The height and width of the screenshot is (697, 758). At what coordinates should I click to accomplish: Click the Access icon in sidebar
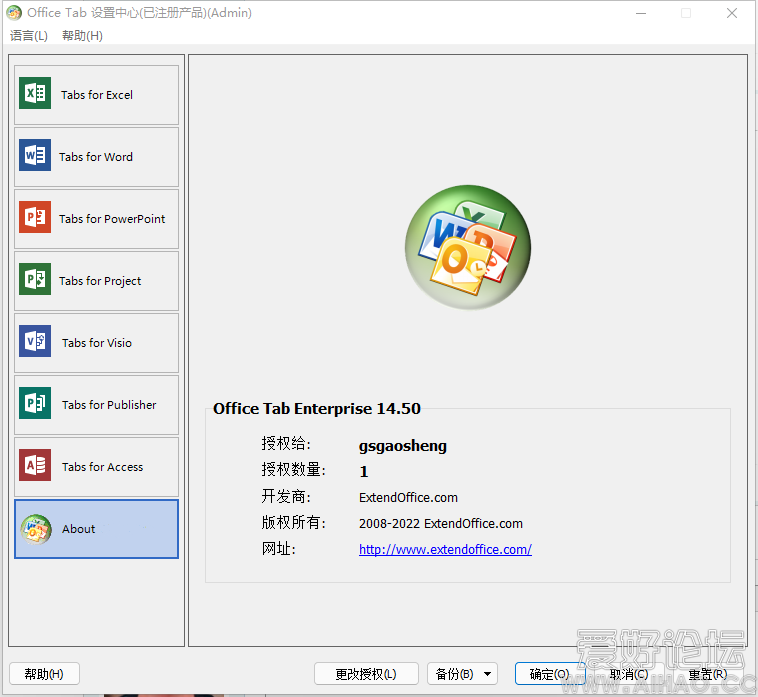[x=35, y=465]
